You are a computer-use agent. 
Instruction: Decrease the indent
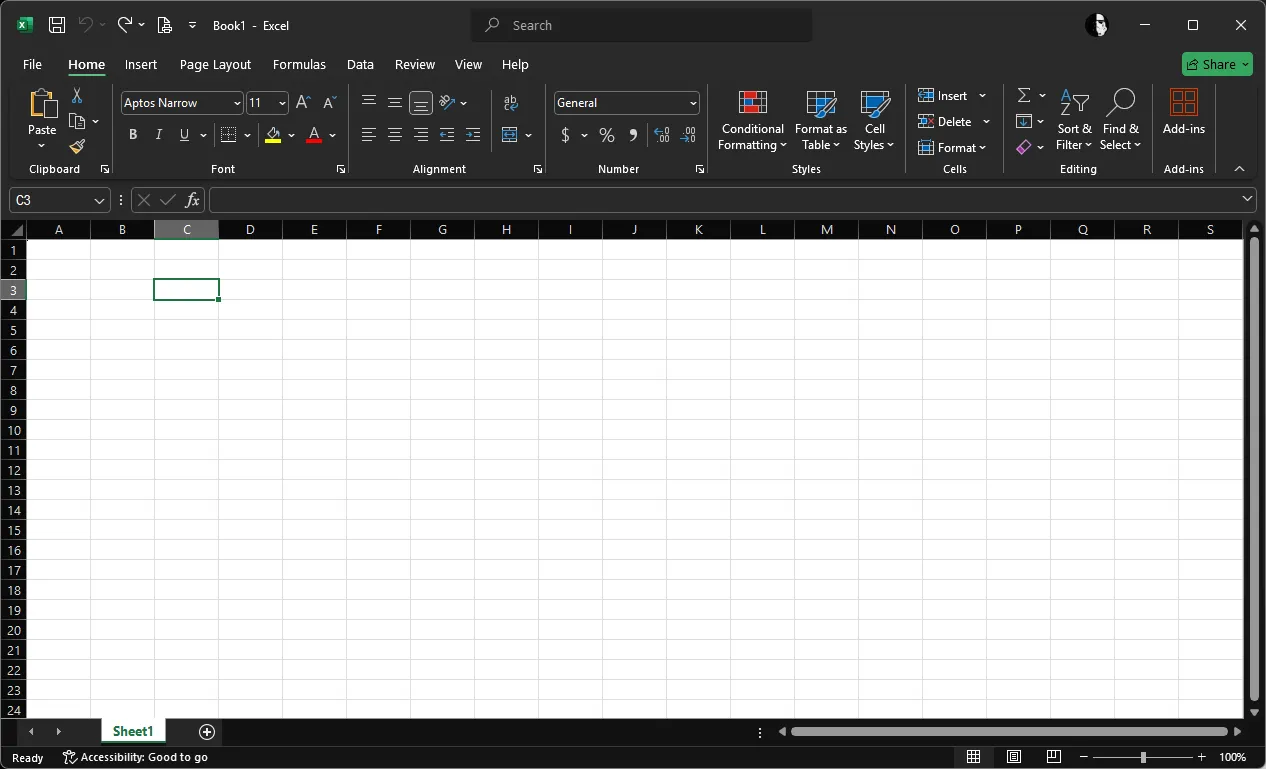tap(447, 135)
